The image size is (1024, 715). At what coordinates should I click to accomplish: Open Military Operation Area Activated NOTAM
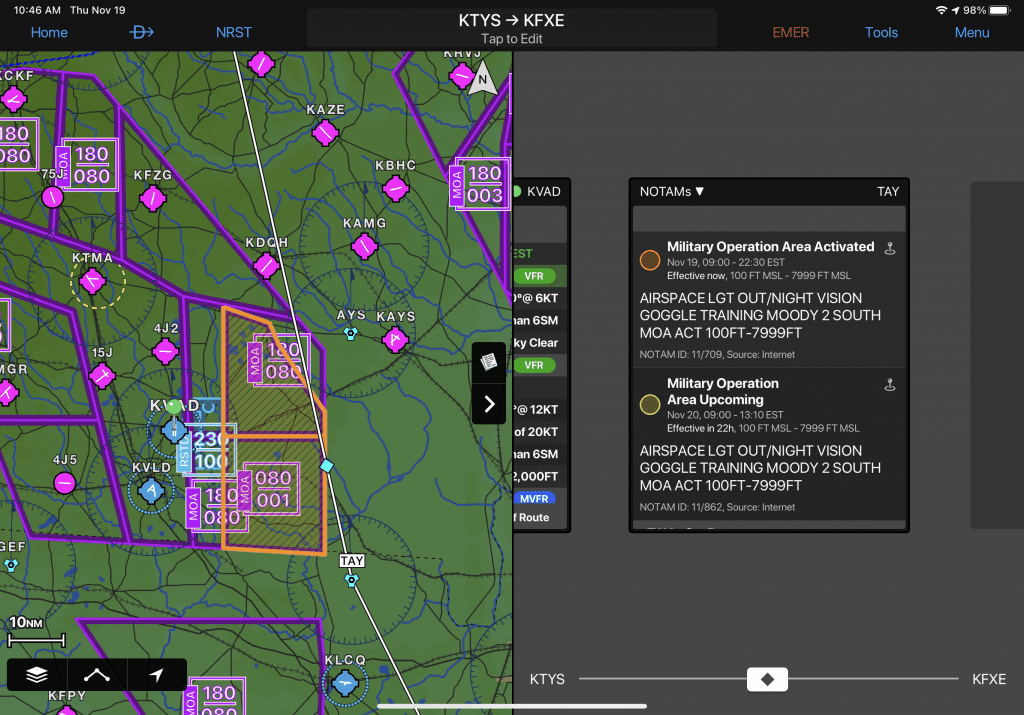pyautogui.click(x=769, y=299)
